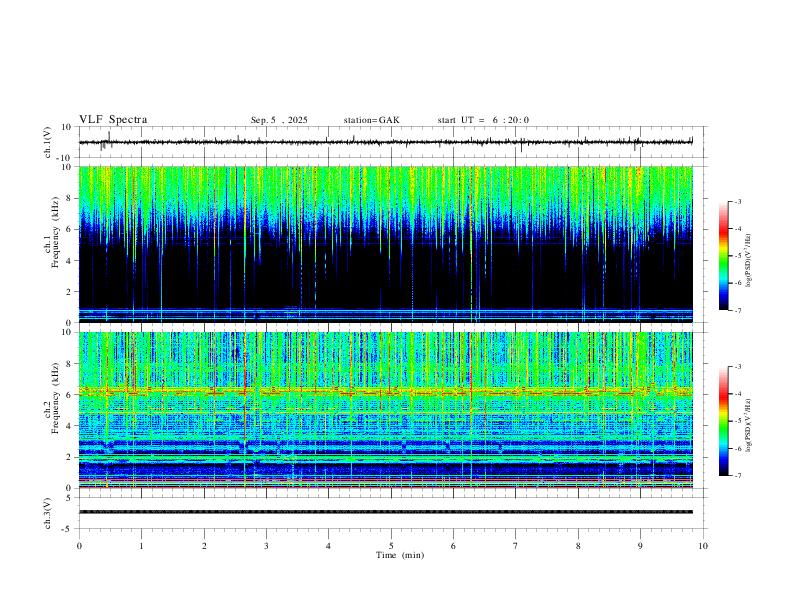Click the "-7" label on ch.2 color bar
This screenshot has height=612, width=792.
(x=737, y=476)
